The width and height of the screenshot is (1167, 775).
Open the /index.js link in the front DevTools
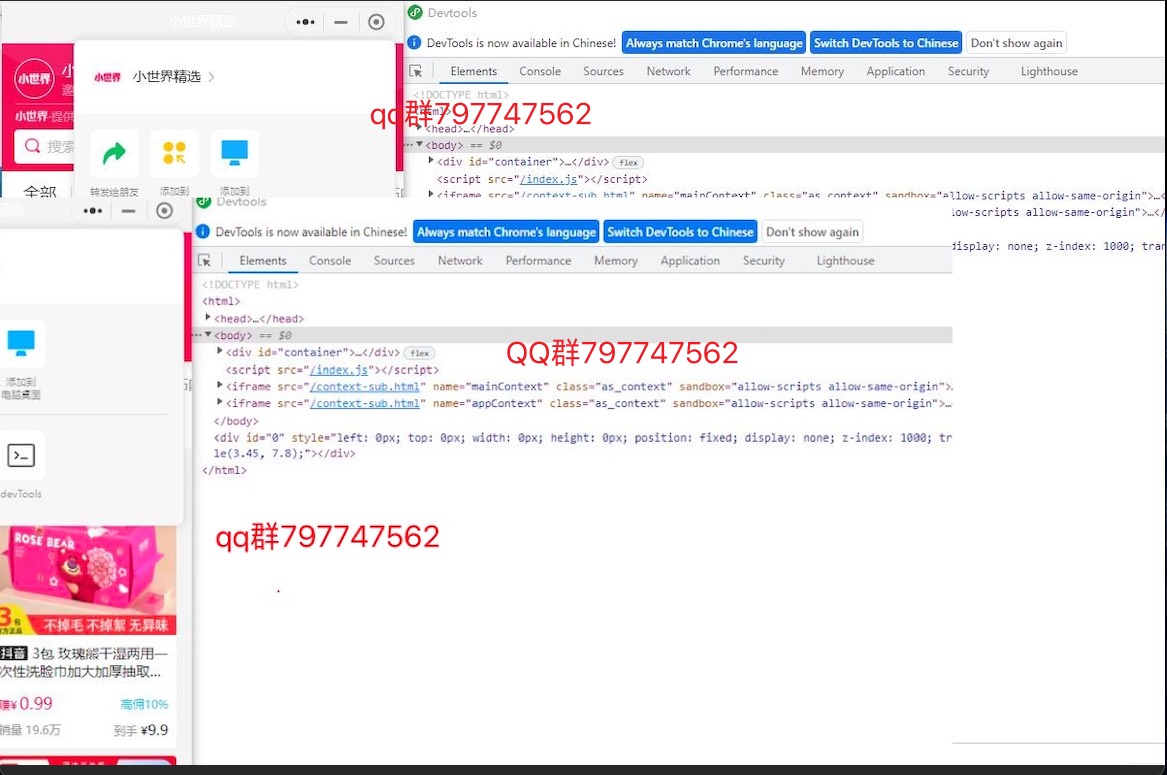click(339, 370)
